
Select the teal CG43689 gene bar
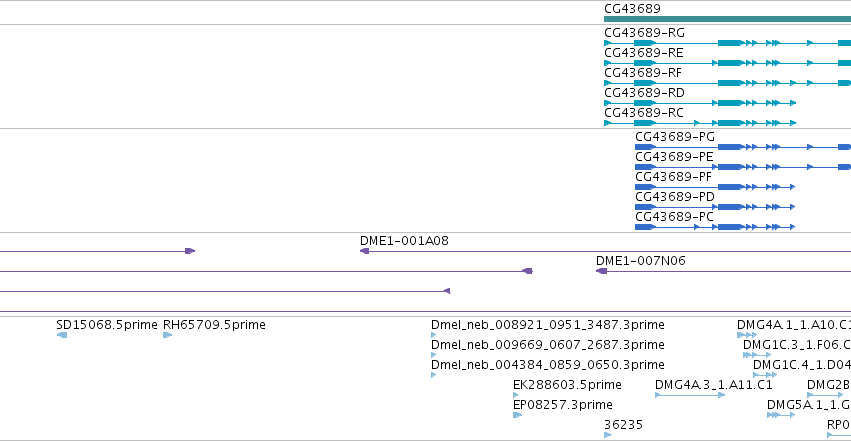tap(727, 20)
